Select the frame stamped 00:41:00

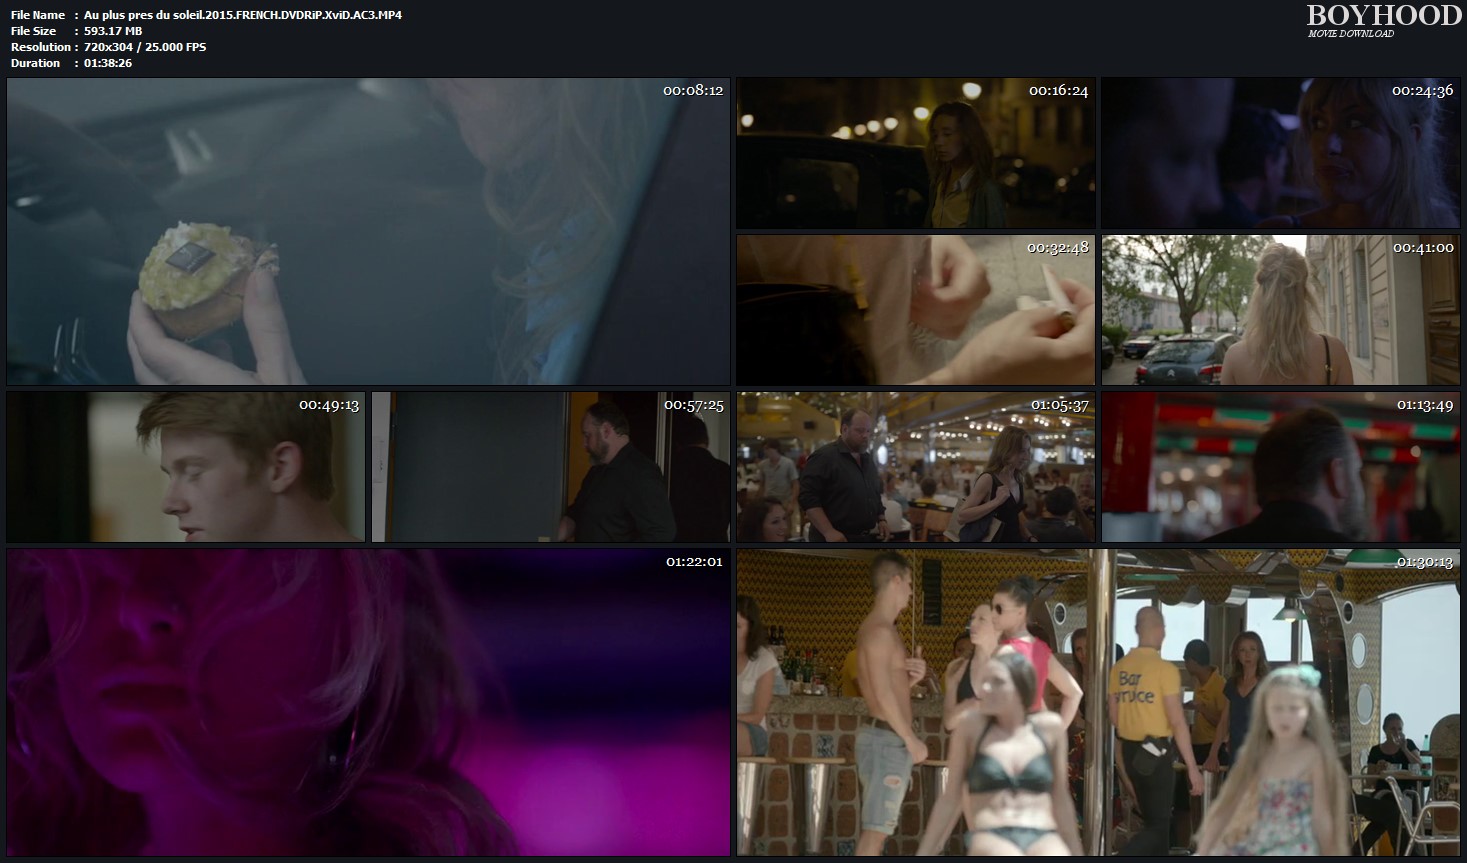[1281, 310]
